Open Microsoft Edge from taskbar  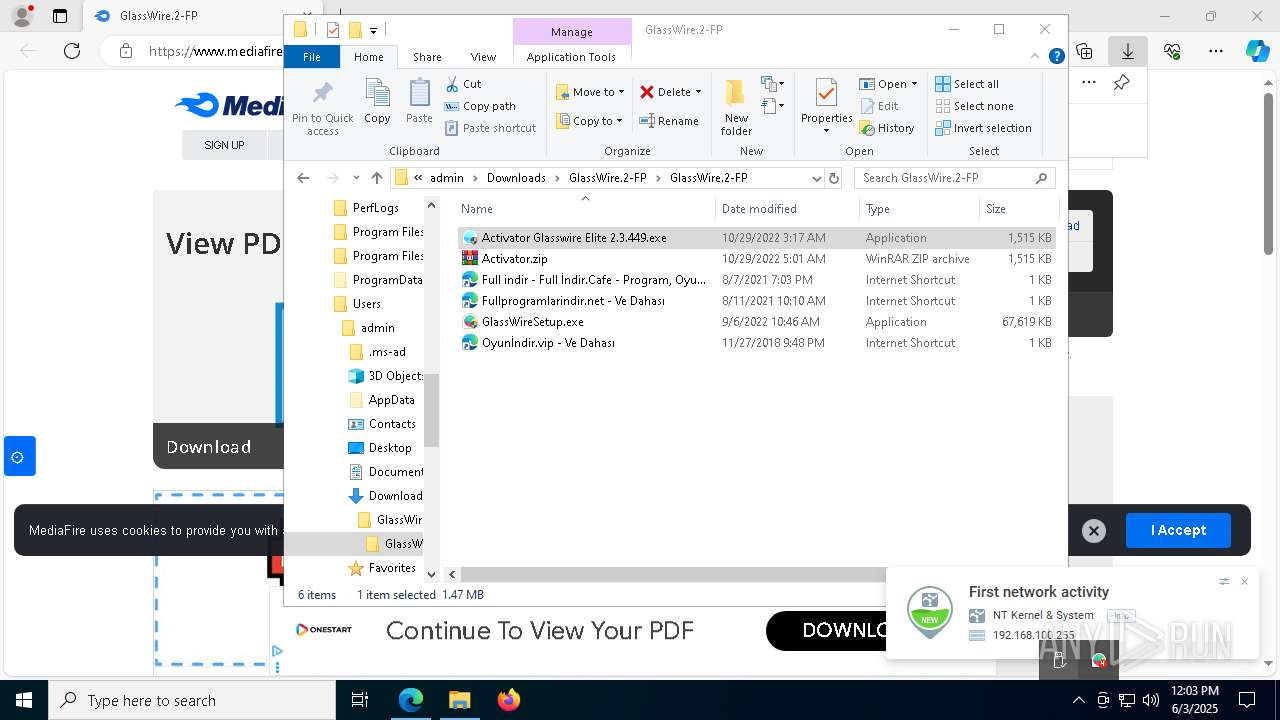[x=411, y=700]
